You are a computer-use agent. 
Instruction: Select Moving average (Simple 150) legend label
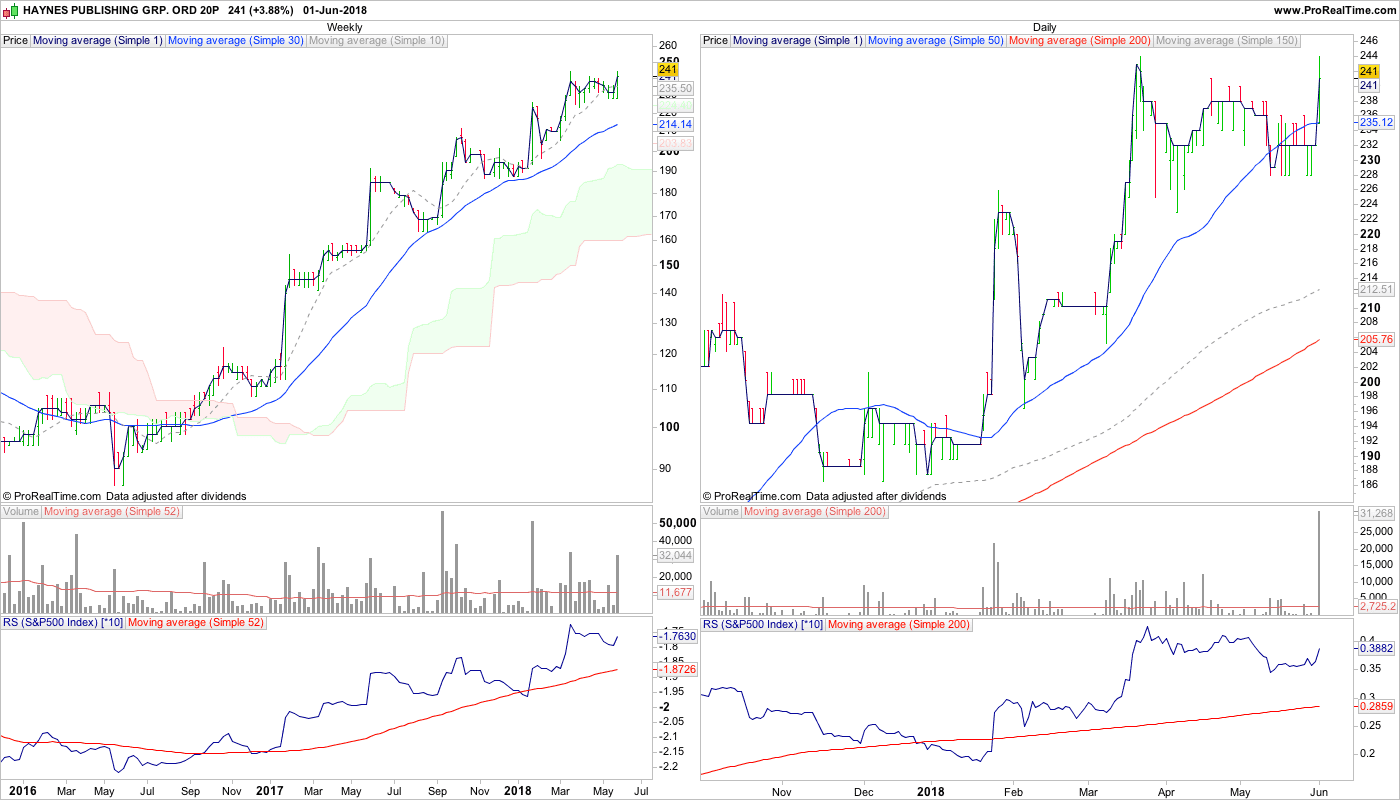click(x=1227, y=41)
